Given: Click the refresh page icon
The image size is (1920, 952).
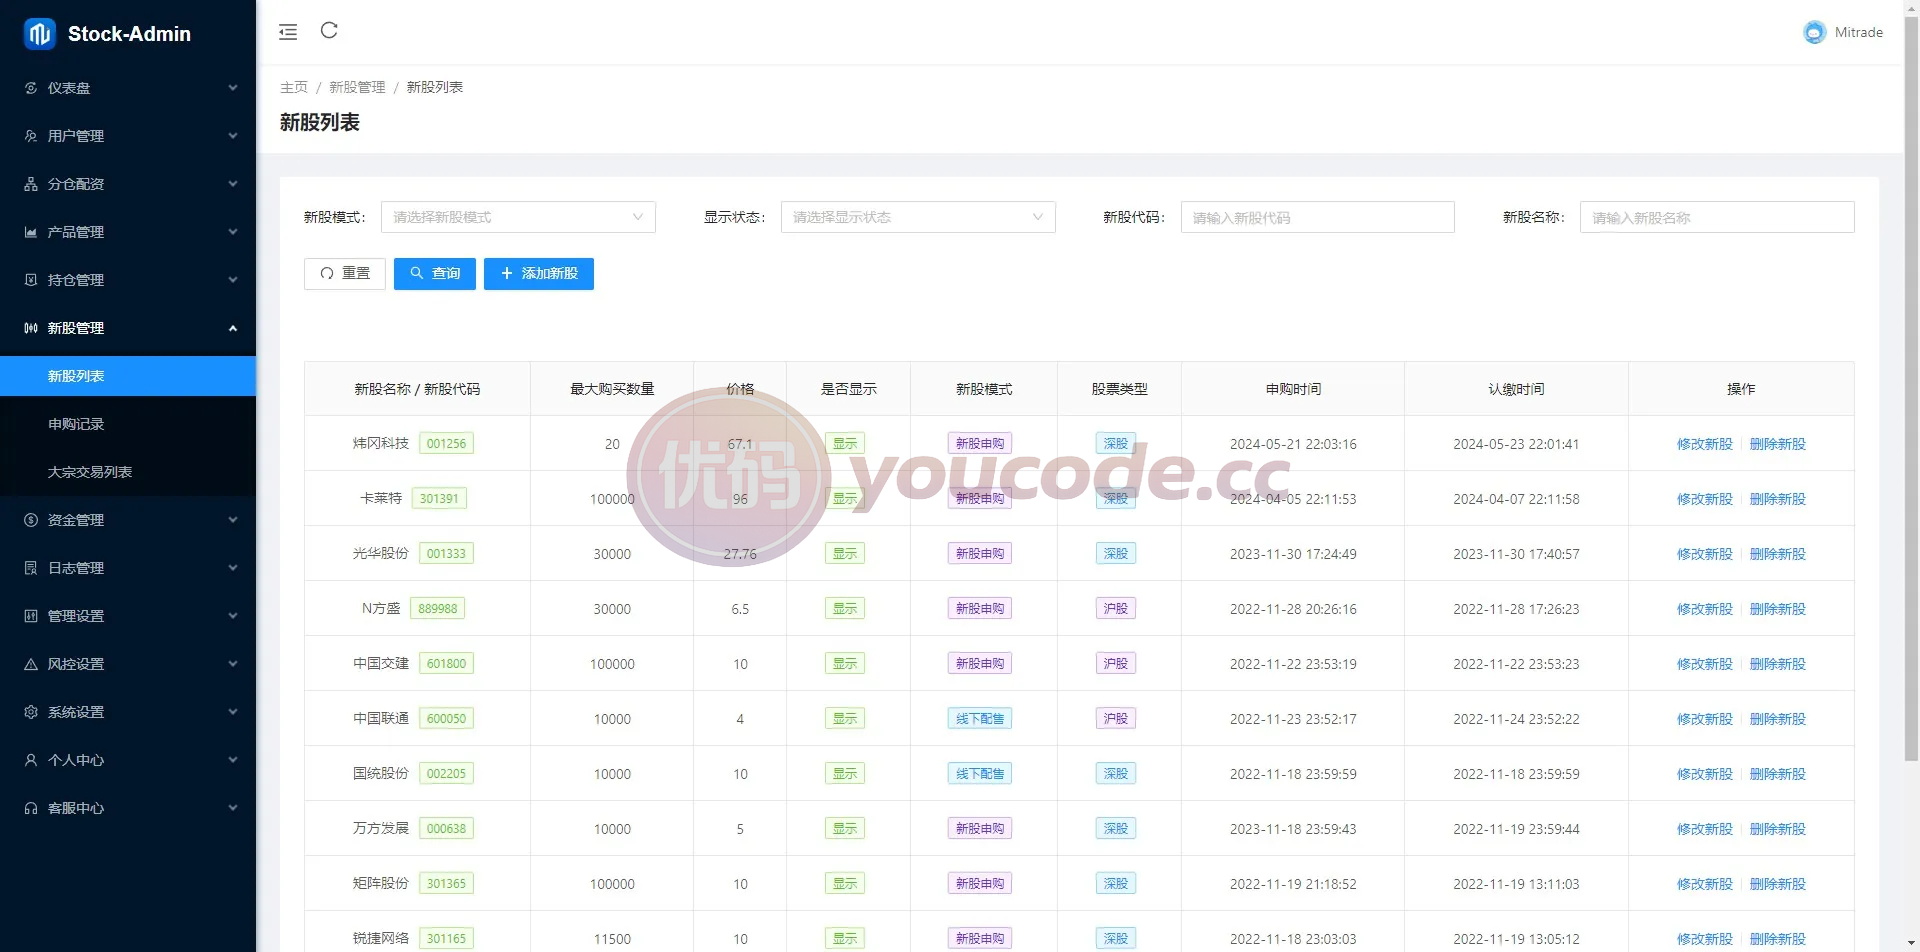Looking at the screenshot, I should coord(329,30).
